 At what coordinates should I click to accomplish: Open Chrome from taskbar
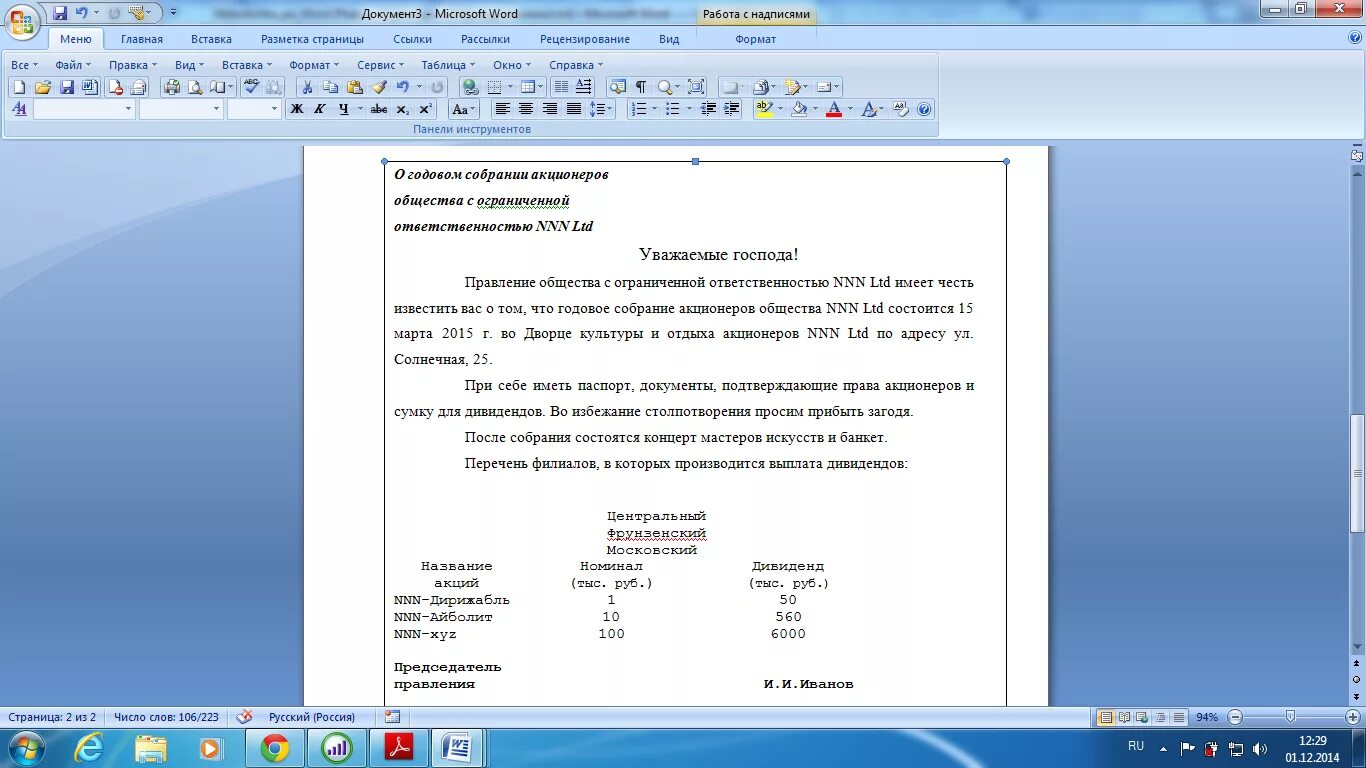point(274,747)
